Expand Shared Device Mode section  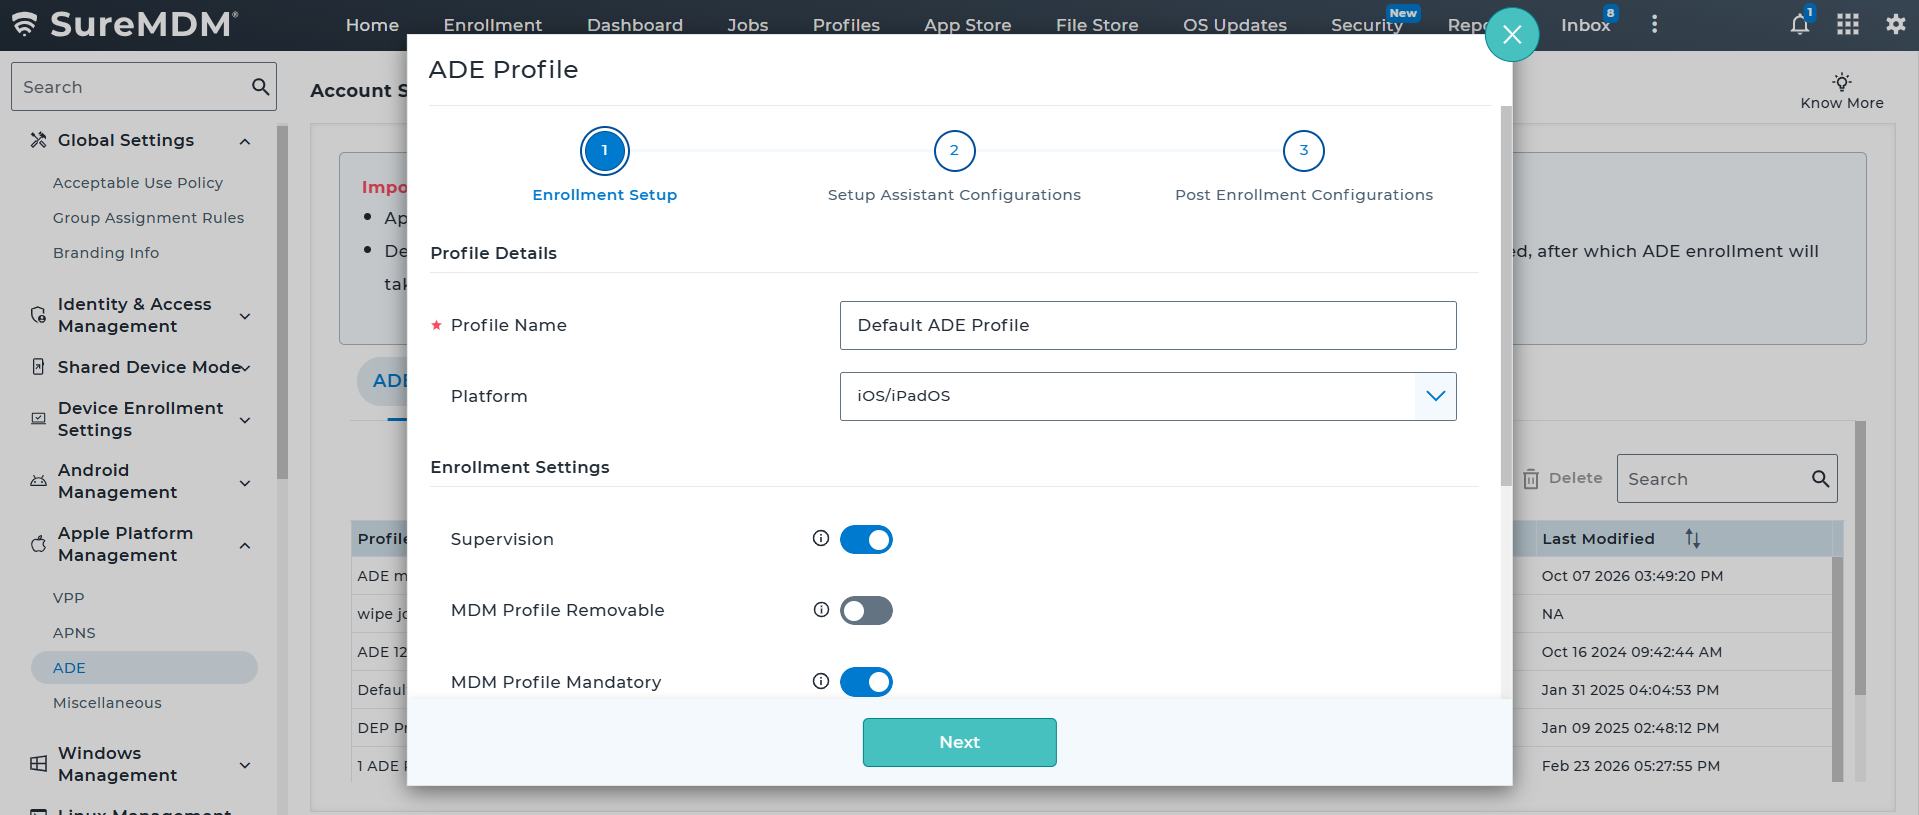tap(245, 368)
